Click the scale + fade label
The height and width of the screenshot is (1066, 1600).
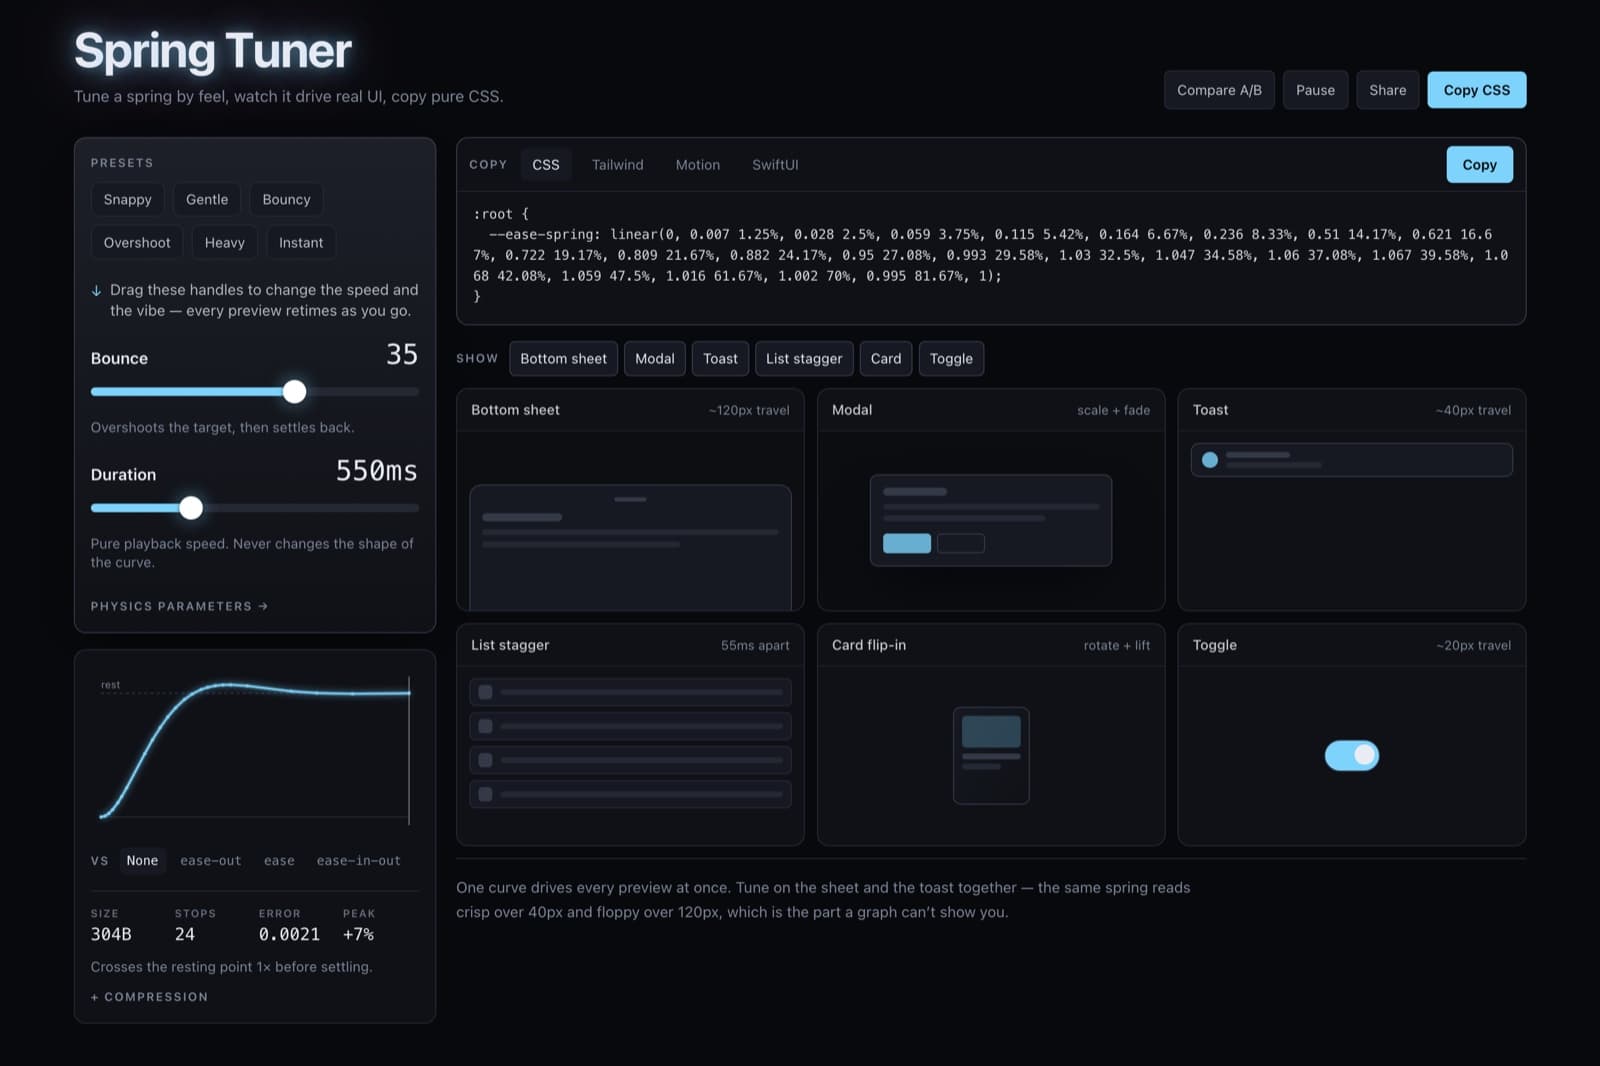coord(1113,410)
